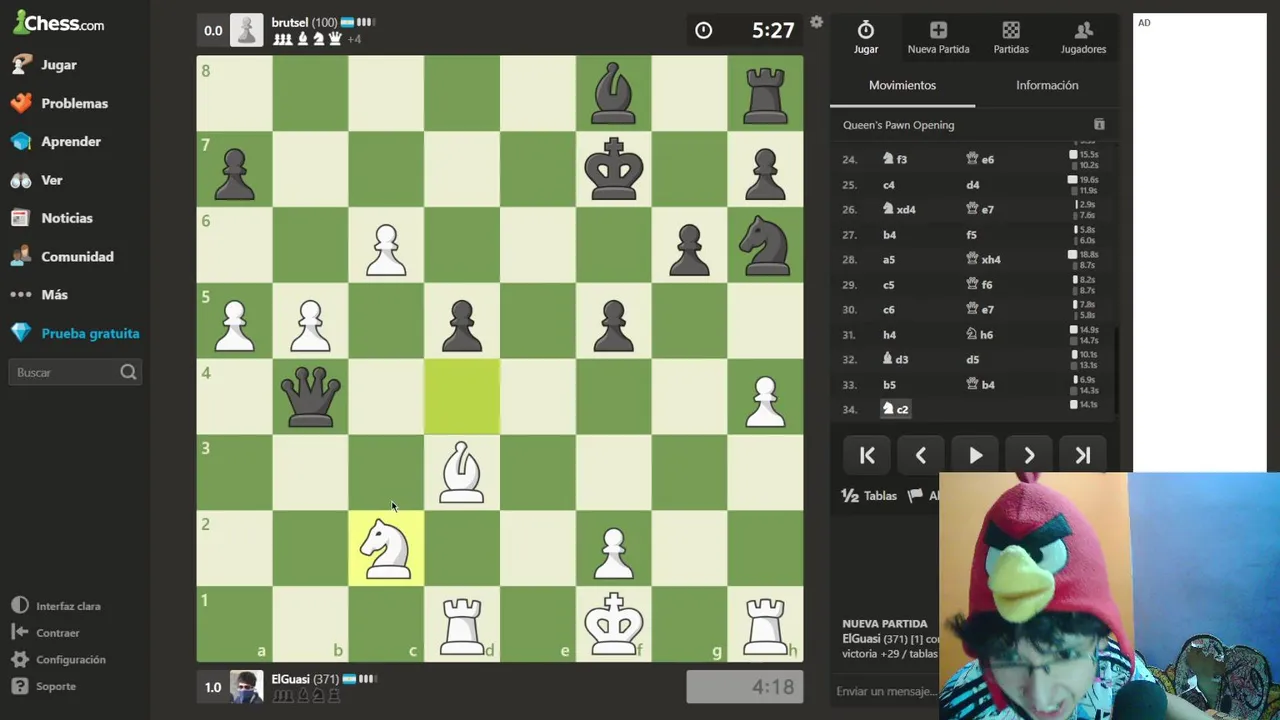
Task: Click ElGuasi's profile avatar
Action: click(247, 687)
